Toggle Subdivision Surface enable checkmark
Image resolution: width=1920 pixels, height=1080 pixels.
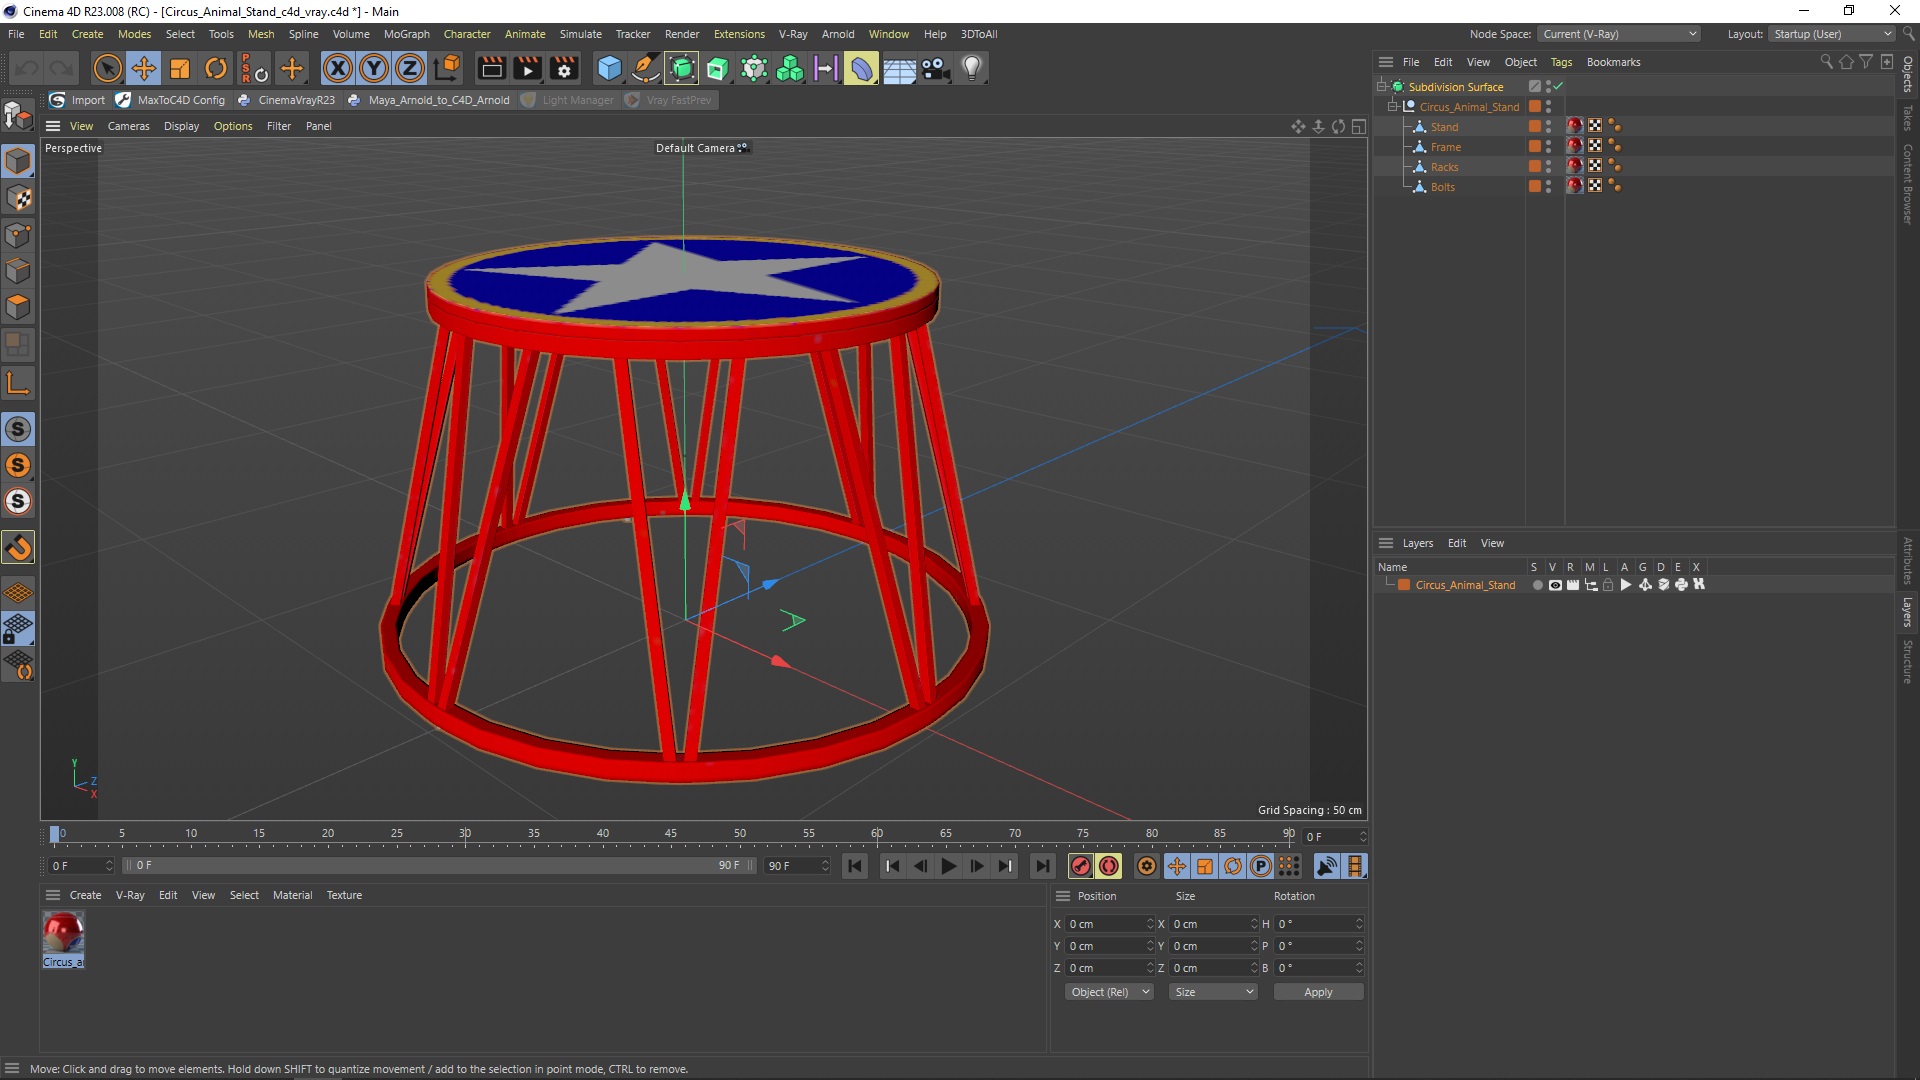click(1558, 87)
